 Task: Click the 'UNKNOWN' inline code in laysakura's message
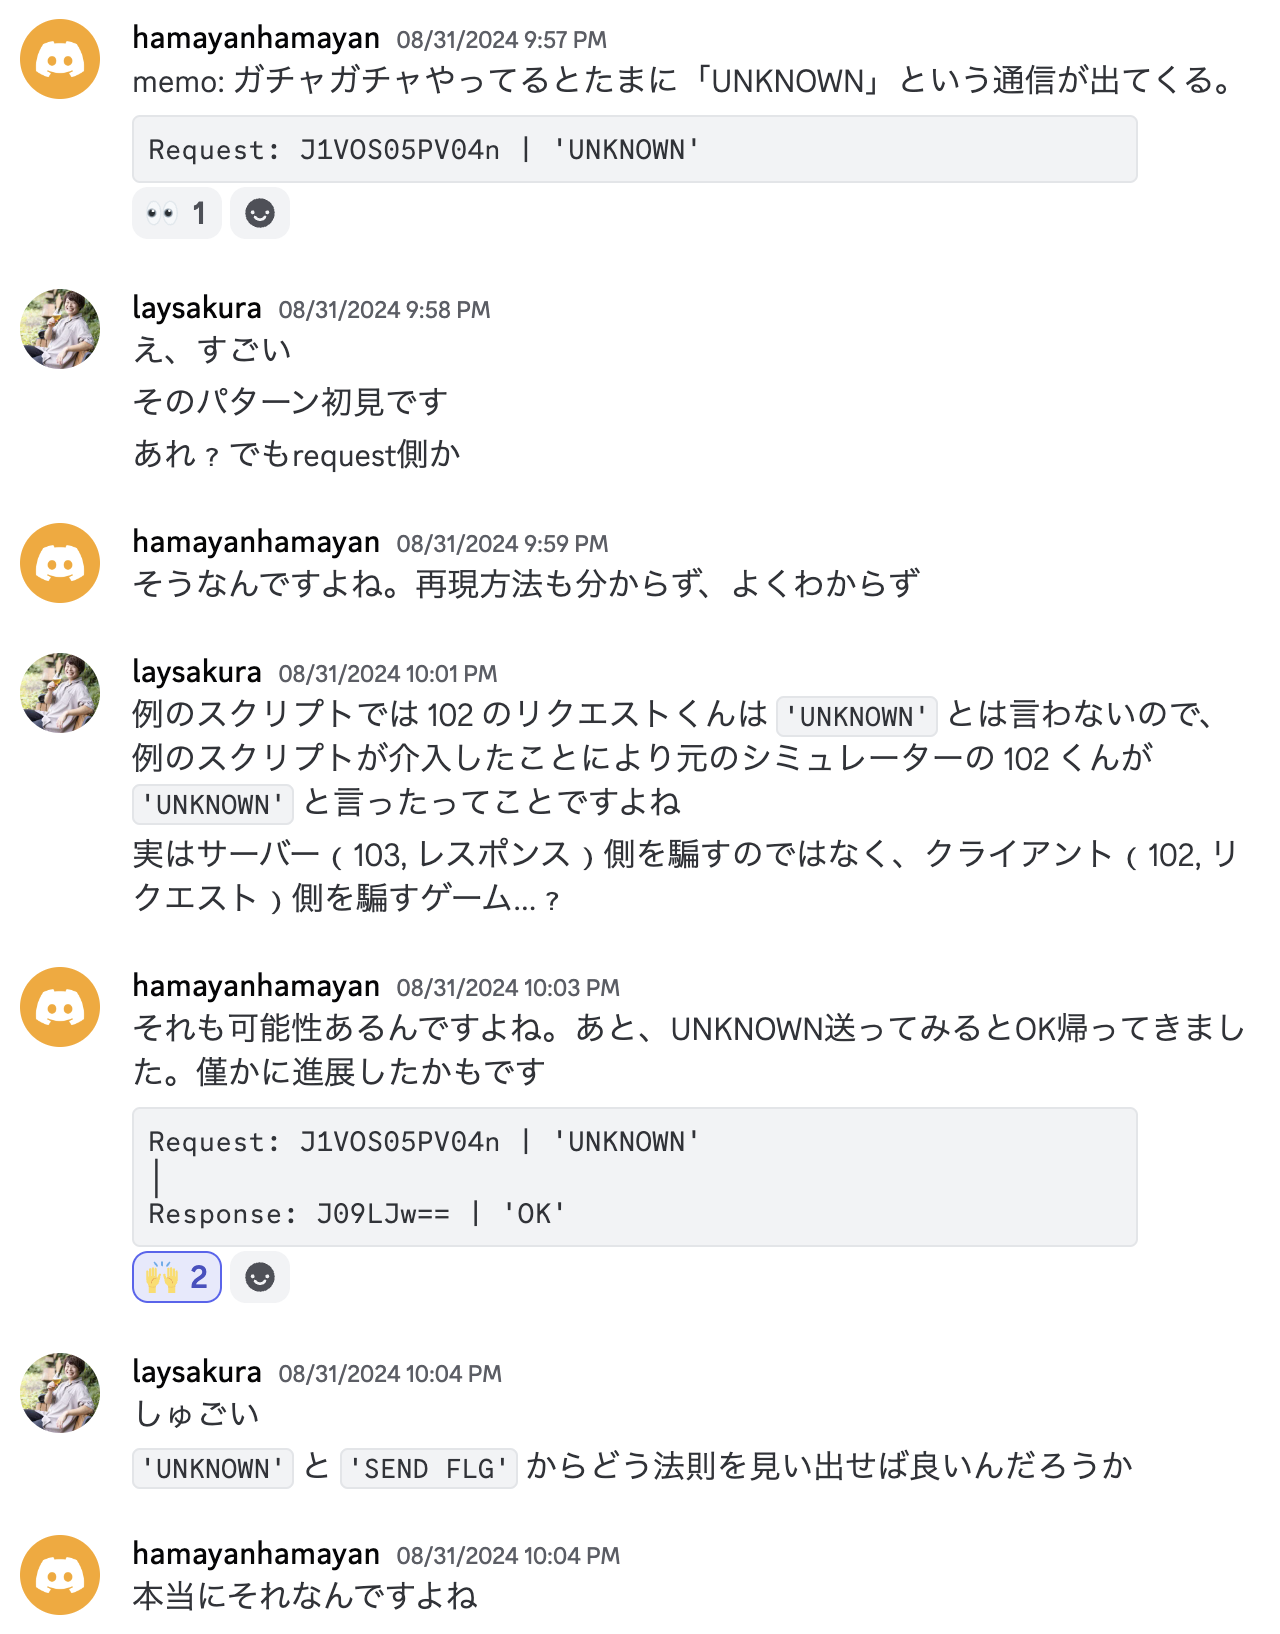857,717
